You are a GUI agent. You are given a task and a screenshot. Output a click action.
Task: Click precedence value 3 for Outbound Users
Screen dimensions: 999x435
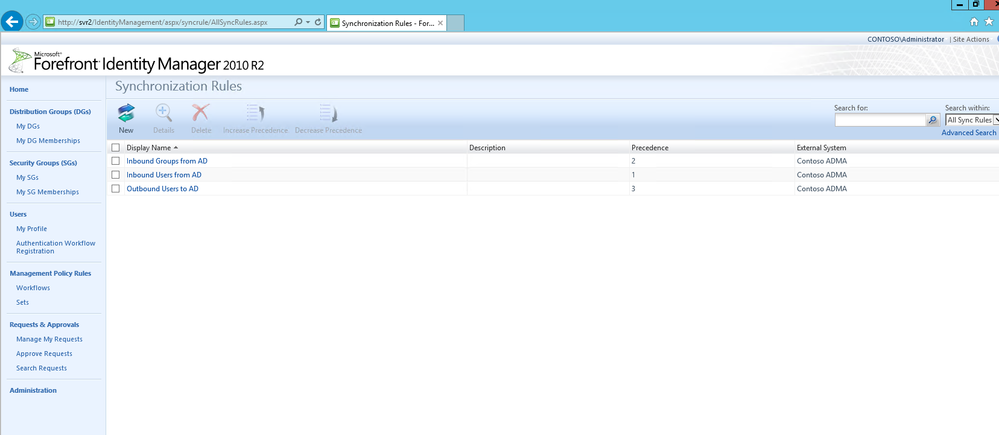pyautogui.click(x=633, y=189)
